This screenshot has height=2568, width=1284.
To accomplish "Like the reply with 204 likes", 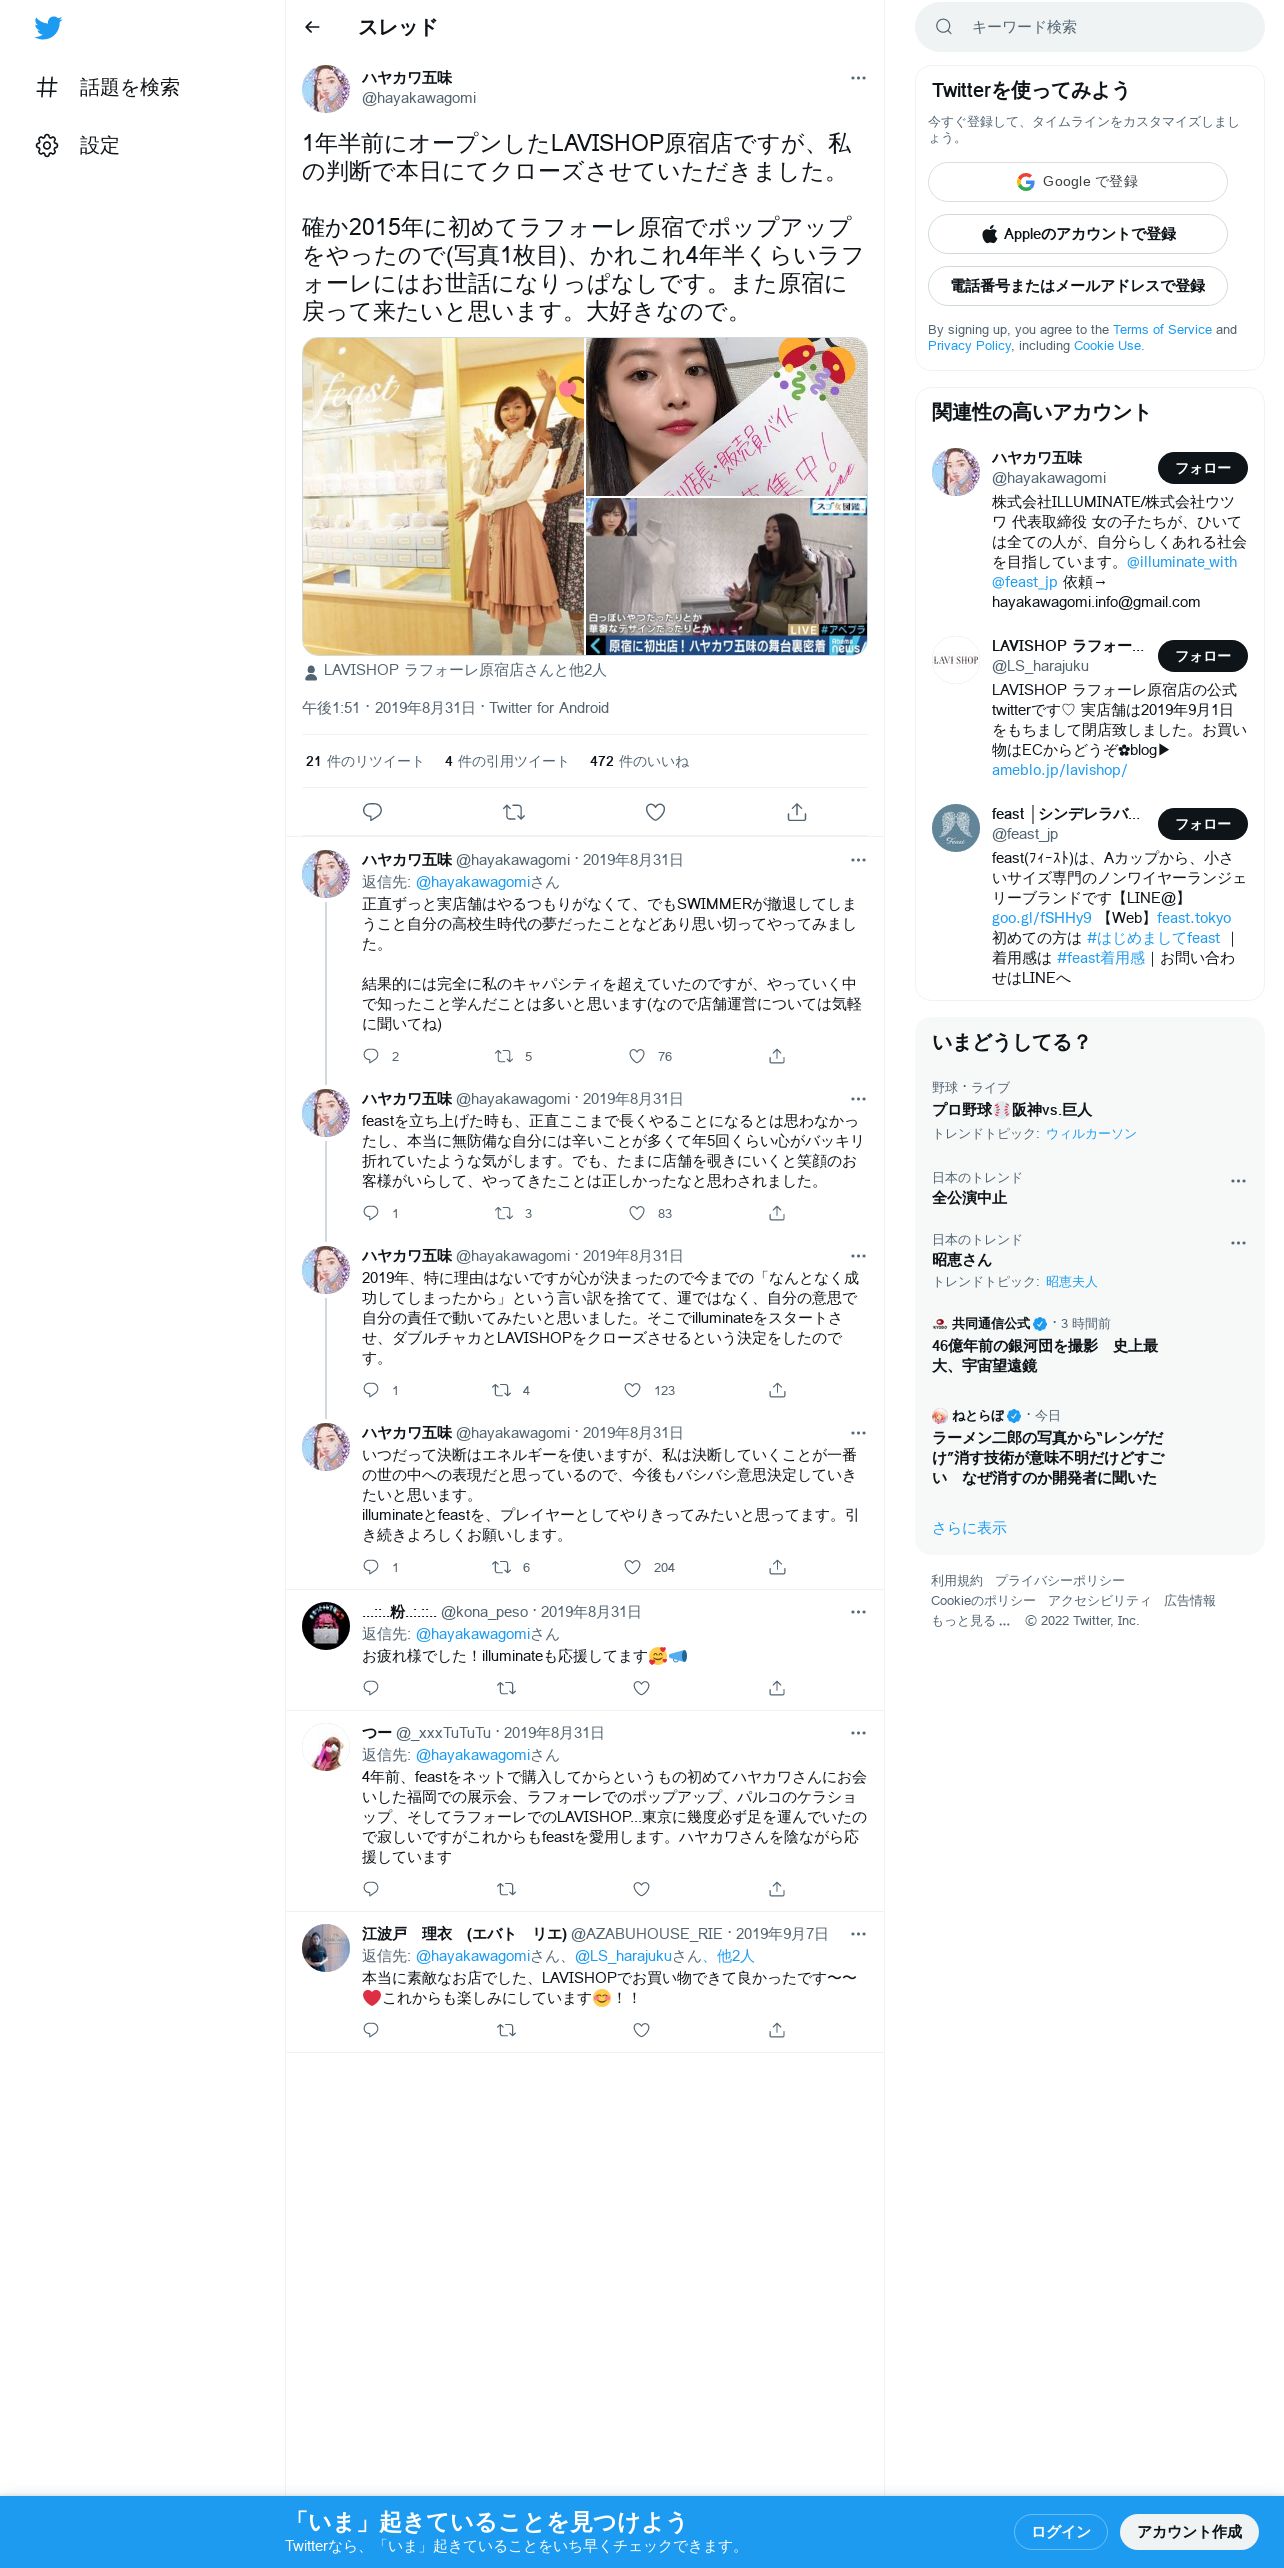I will 633,1567.
